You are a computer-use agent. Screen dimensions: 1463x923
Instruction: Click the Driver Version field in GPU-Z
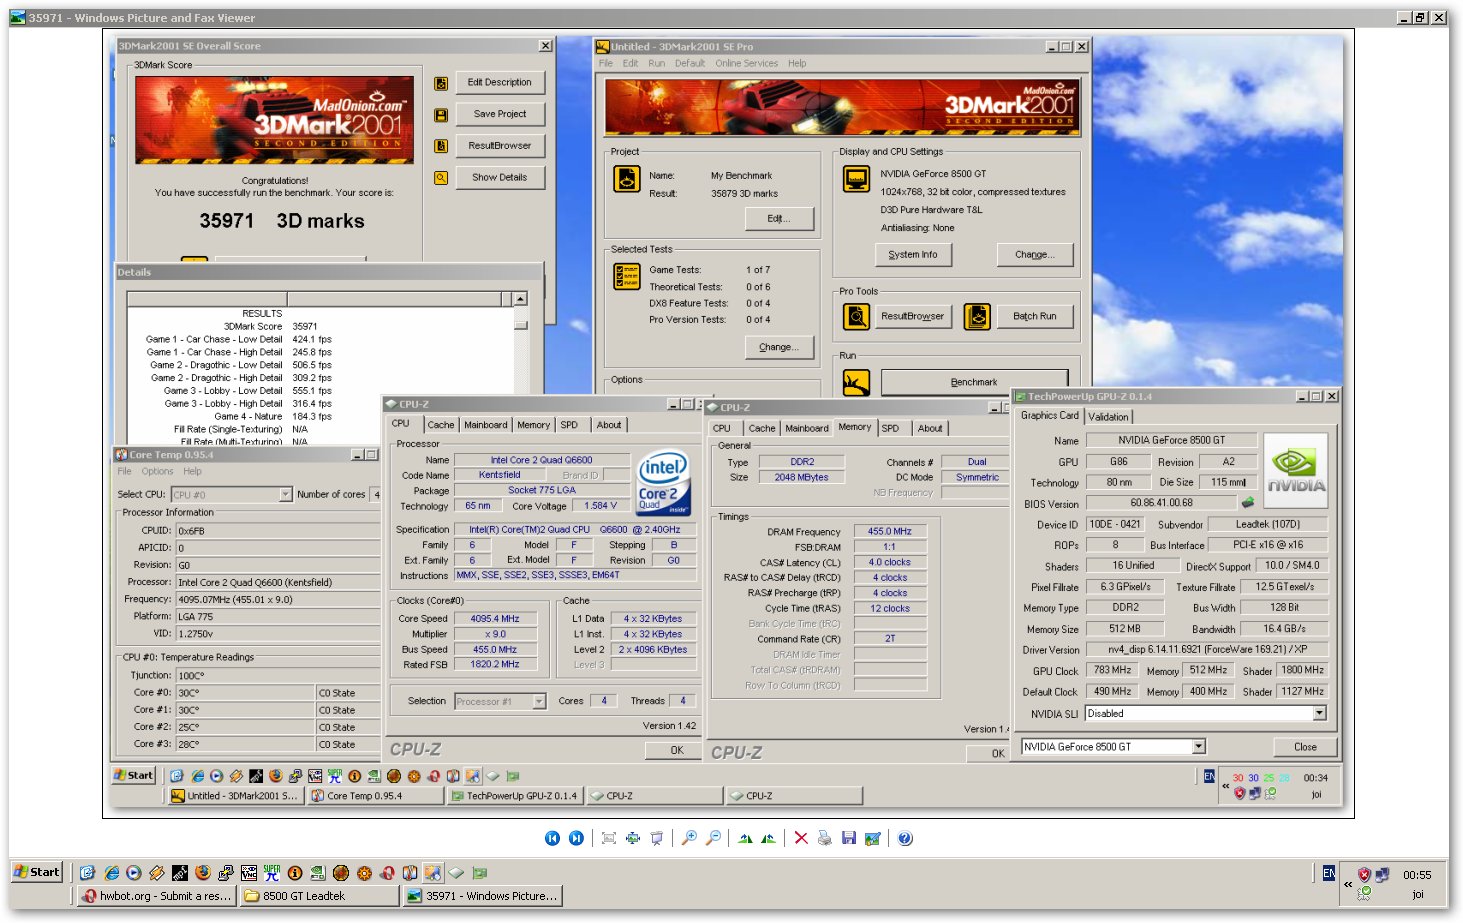1207,649
